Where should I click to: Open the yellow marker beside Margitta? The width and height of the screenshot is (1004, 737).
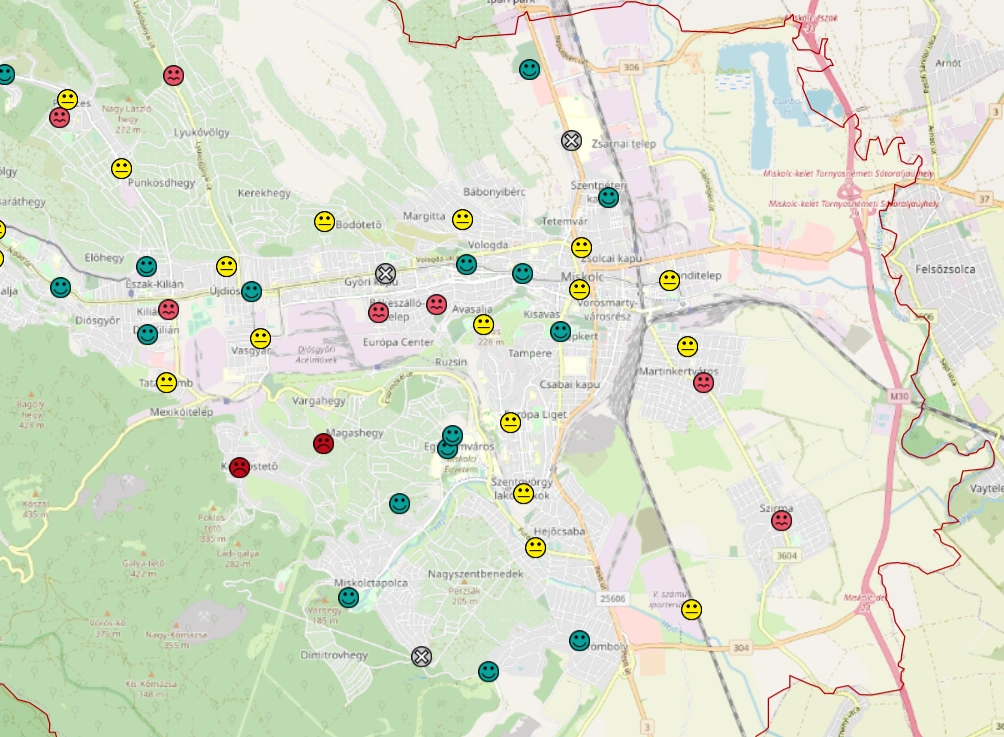pyautogui.click(x=462, y=219)
